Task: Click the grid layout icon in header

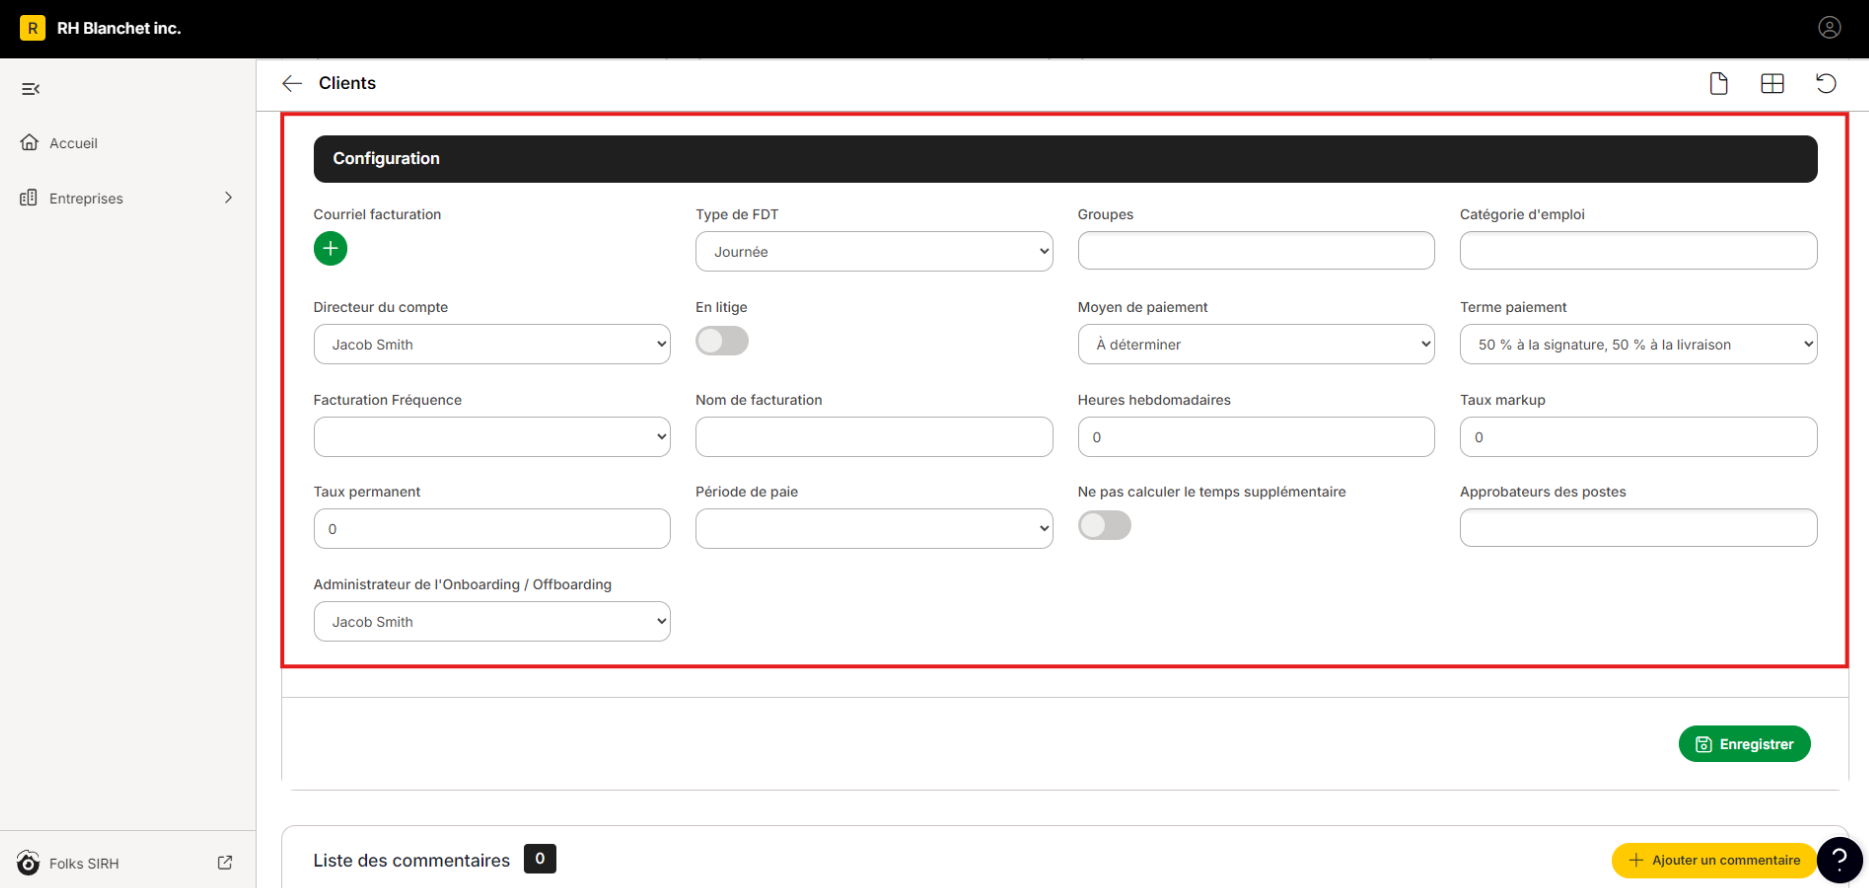Action: point(1772,83)
